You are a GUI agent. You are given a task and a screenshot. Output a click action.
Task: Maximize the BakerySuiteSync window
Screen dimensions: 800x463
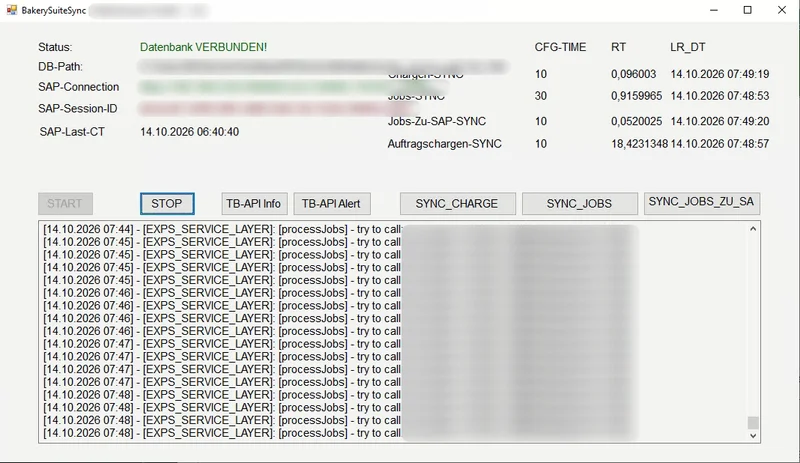(747, 10)
